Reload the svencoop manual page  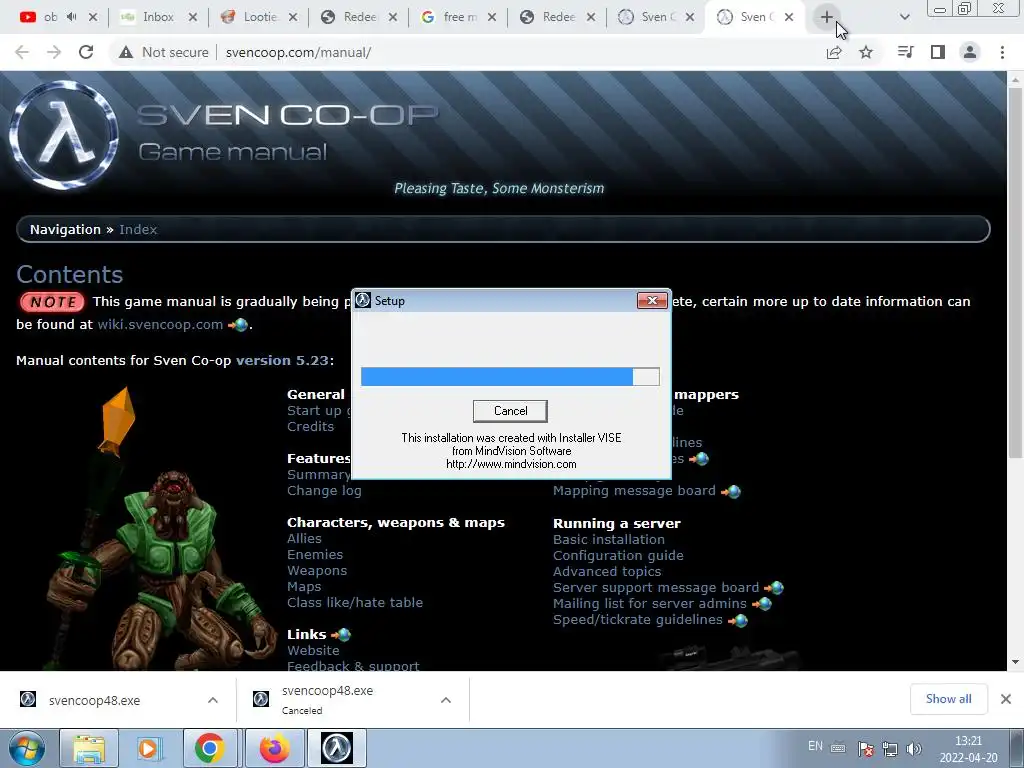click(86, 52)
